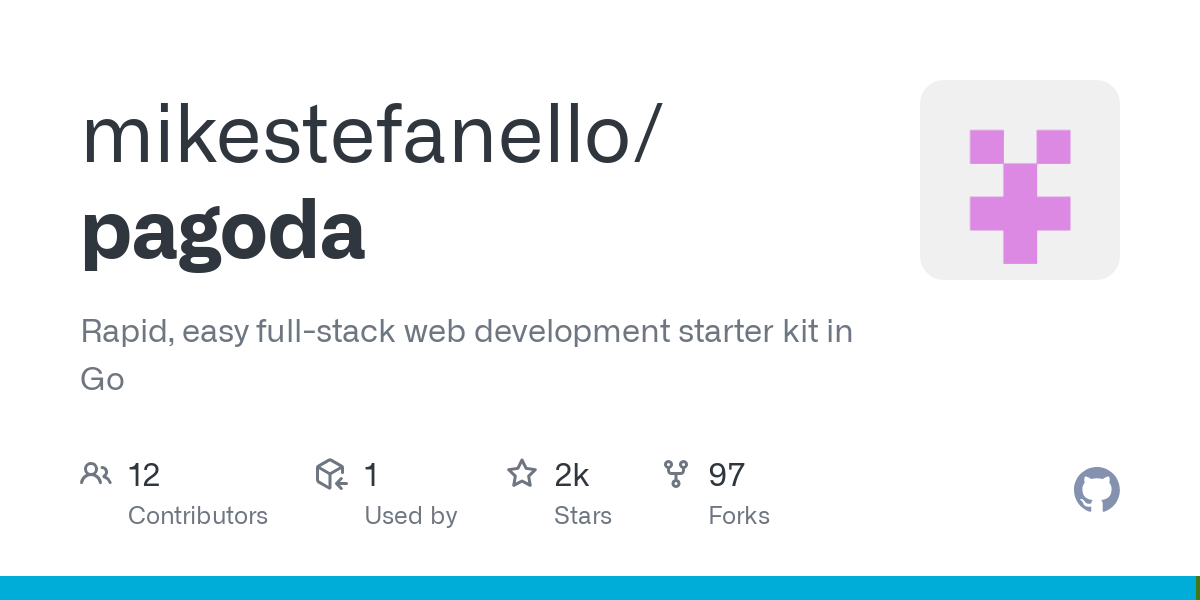Click the 97 forks count
Viewport: 1200px width, 600px height.
(x=726, y=475)
